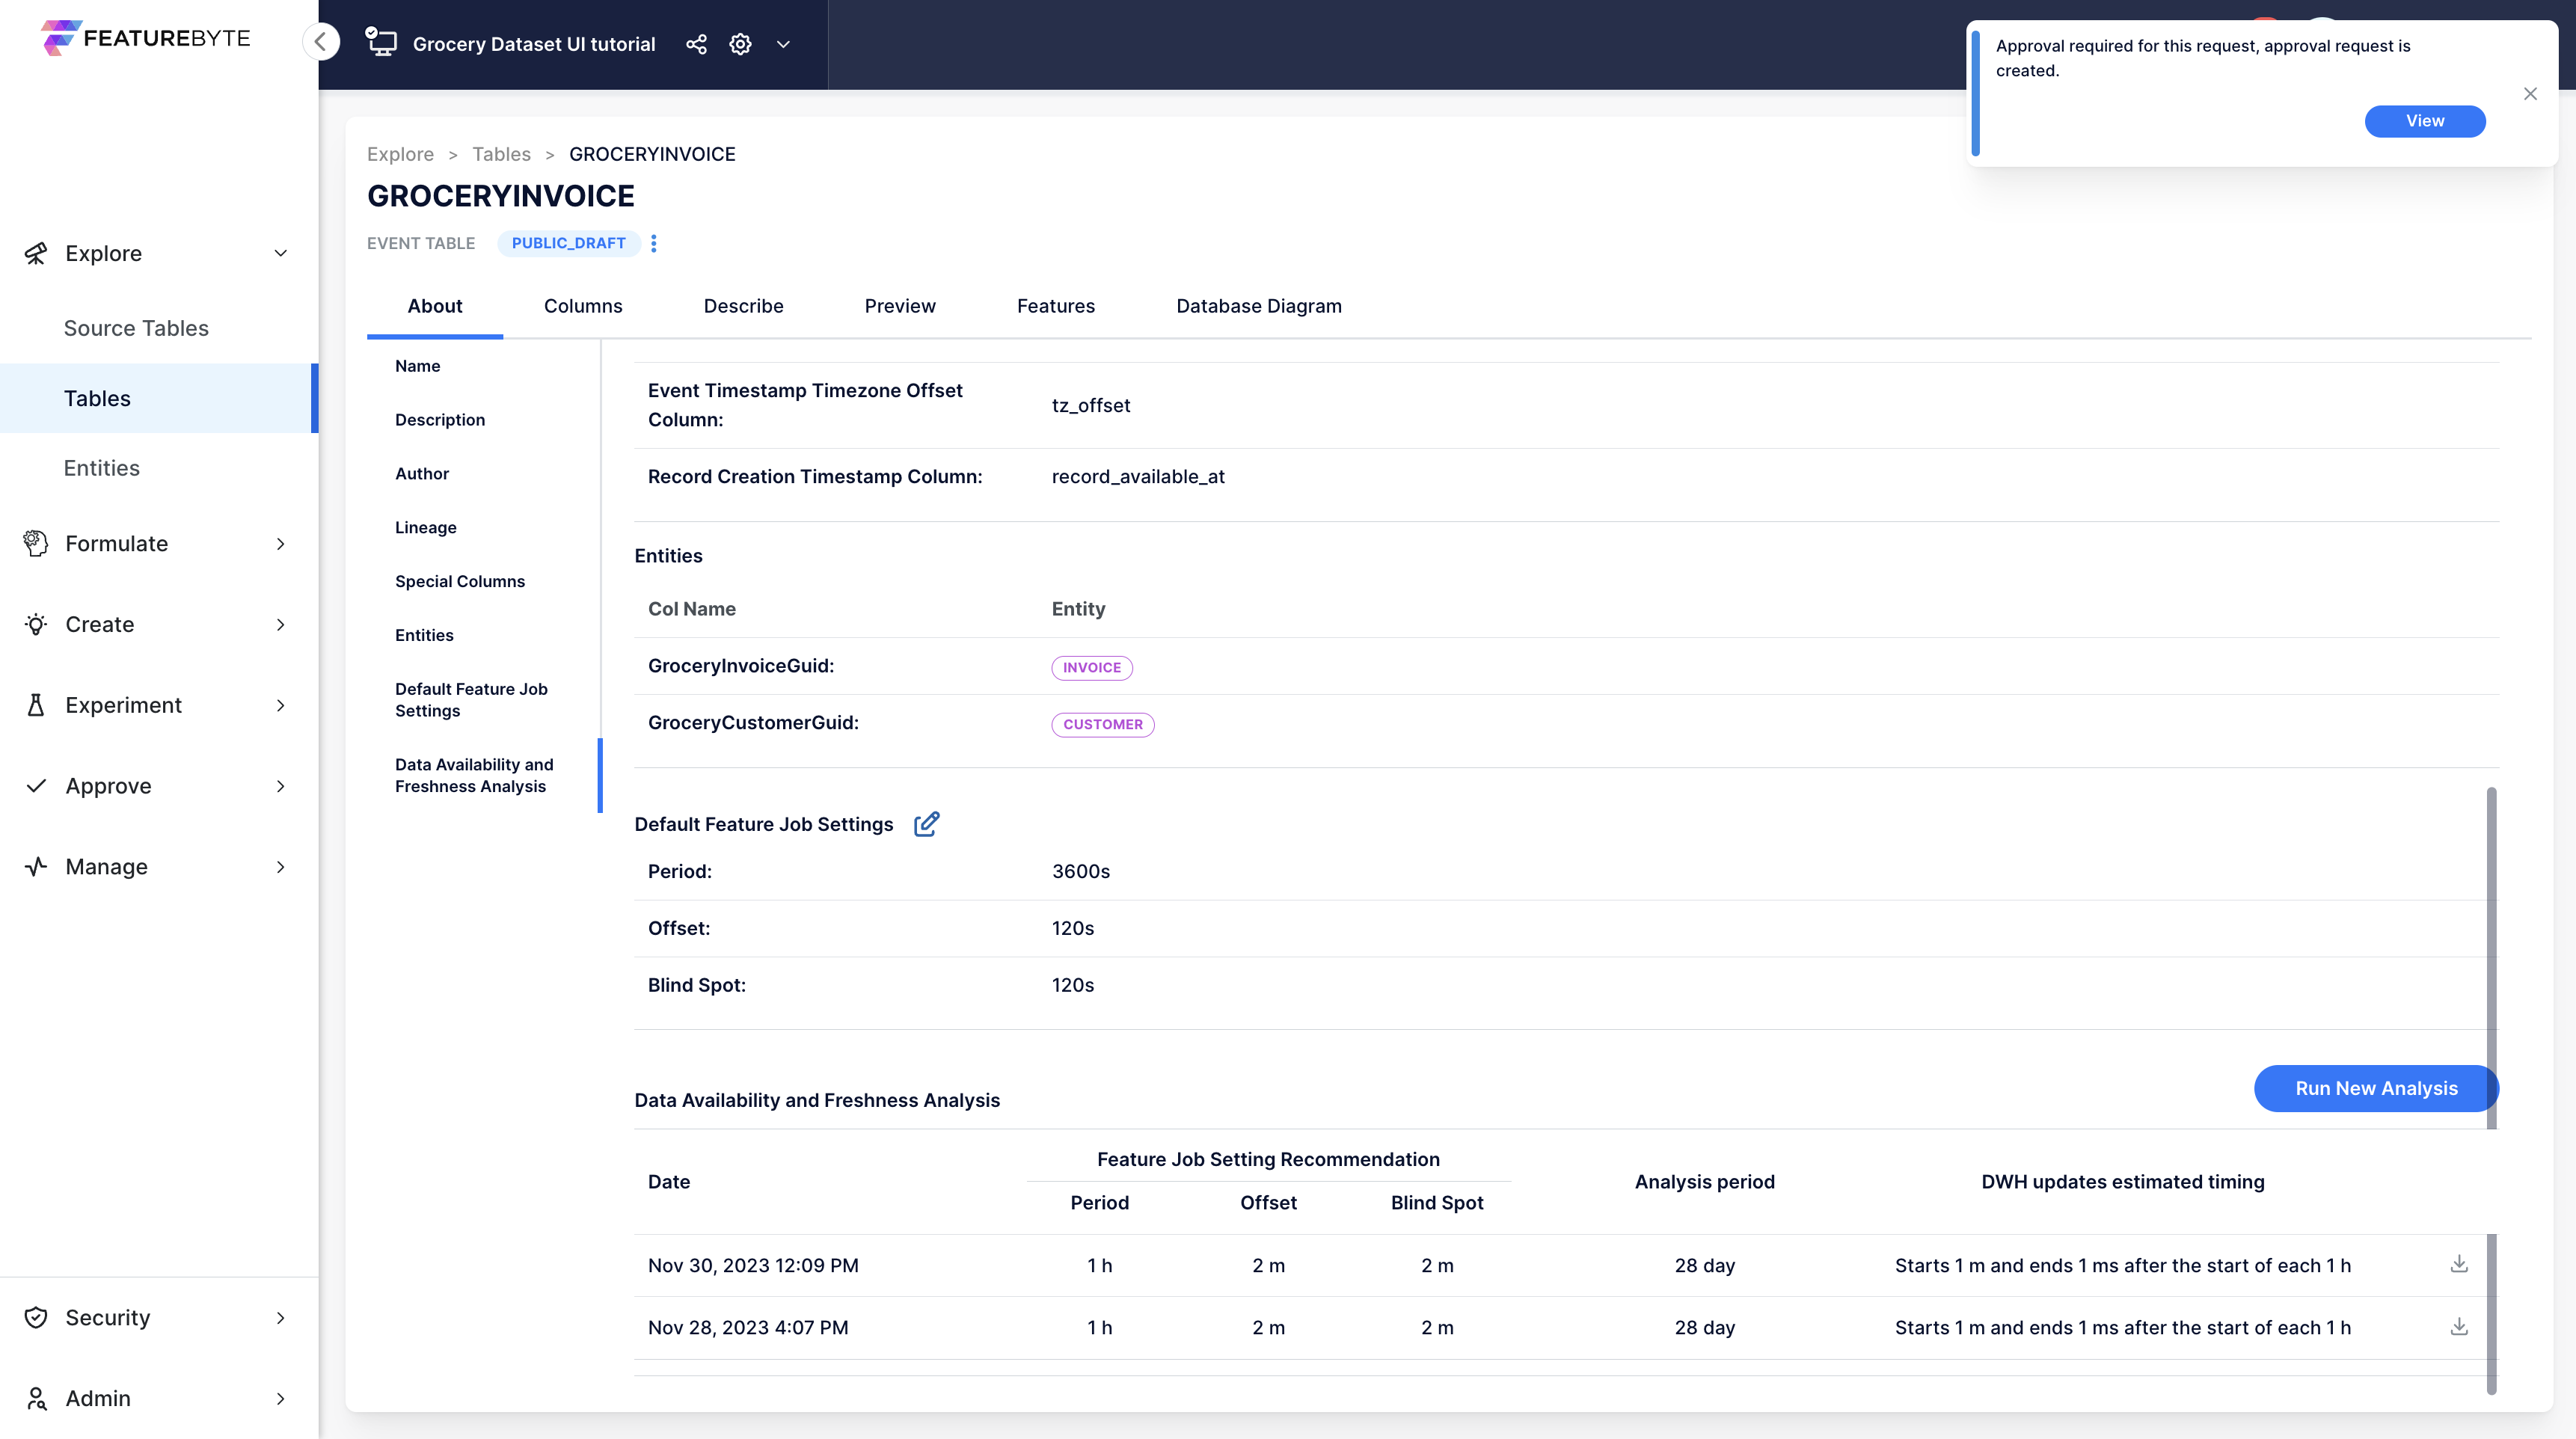Expand the Approve section chevron
Screen dimensions: 2576x1439
coord(281,786)
